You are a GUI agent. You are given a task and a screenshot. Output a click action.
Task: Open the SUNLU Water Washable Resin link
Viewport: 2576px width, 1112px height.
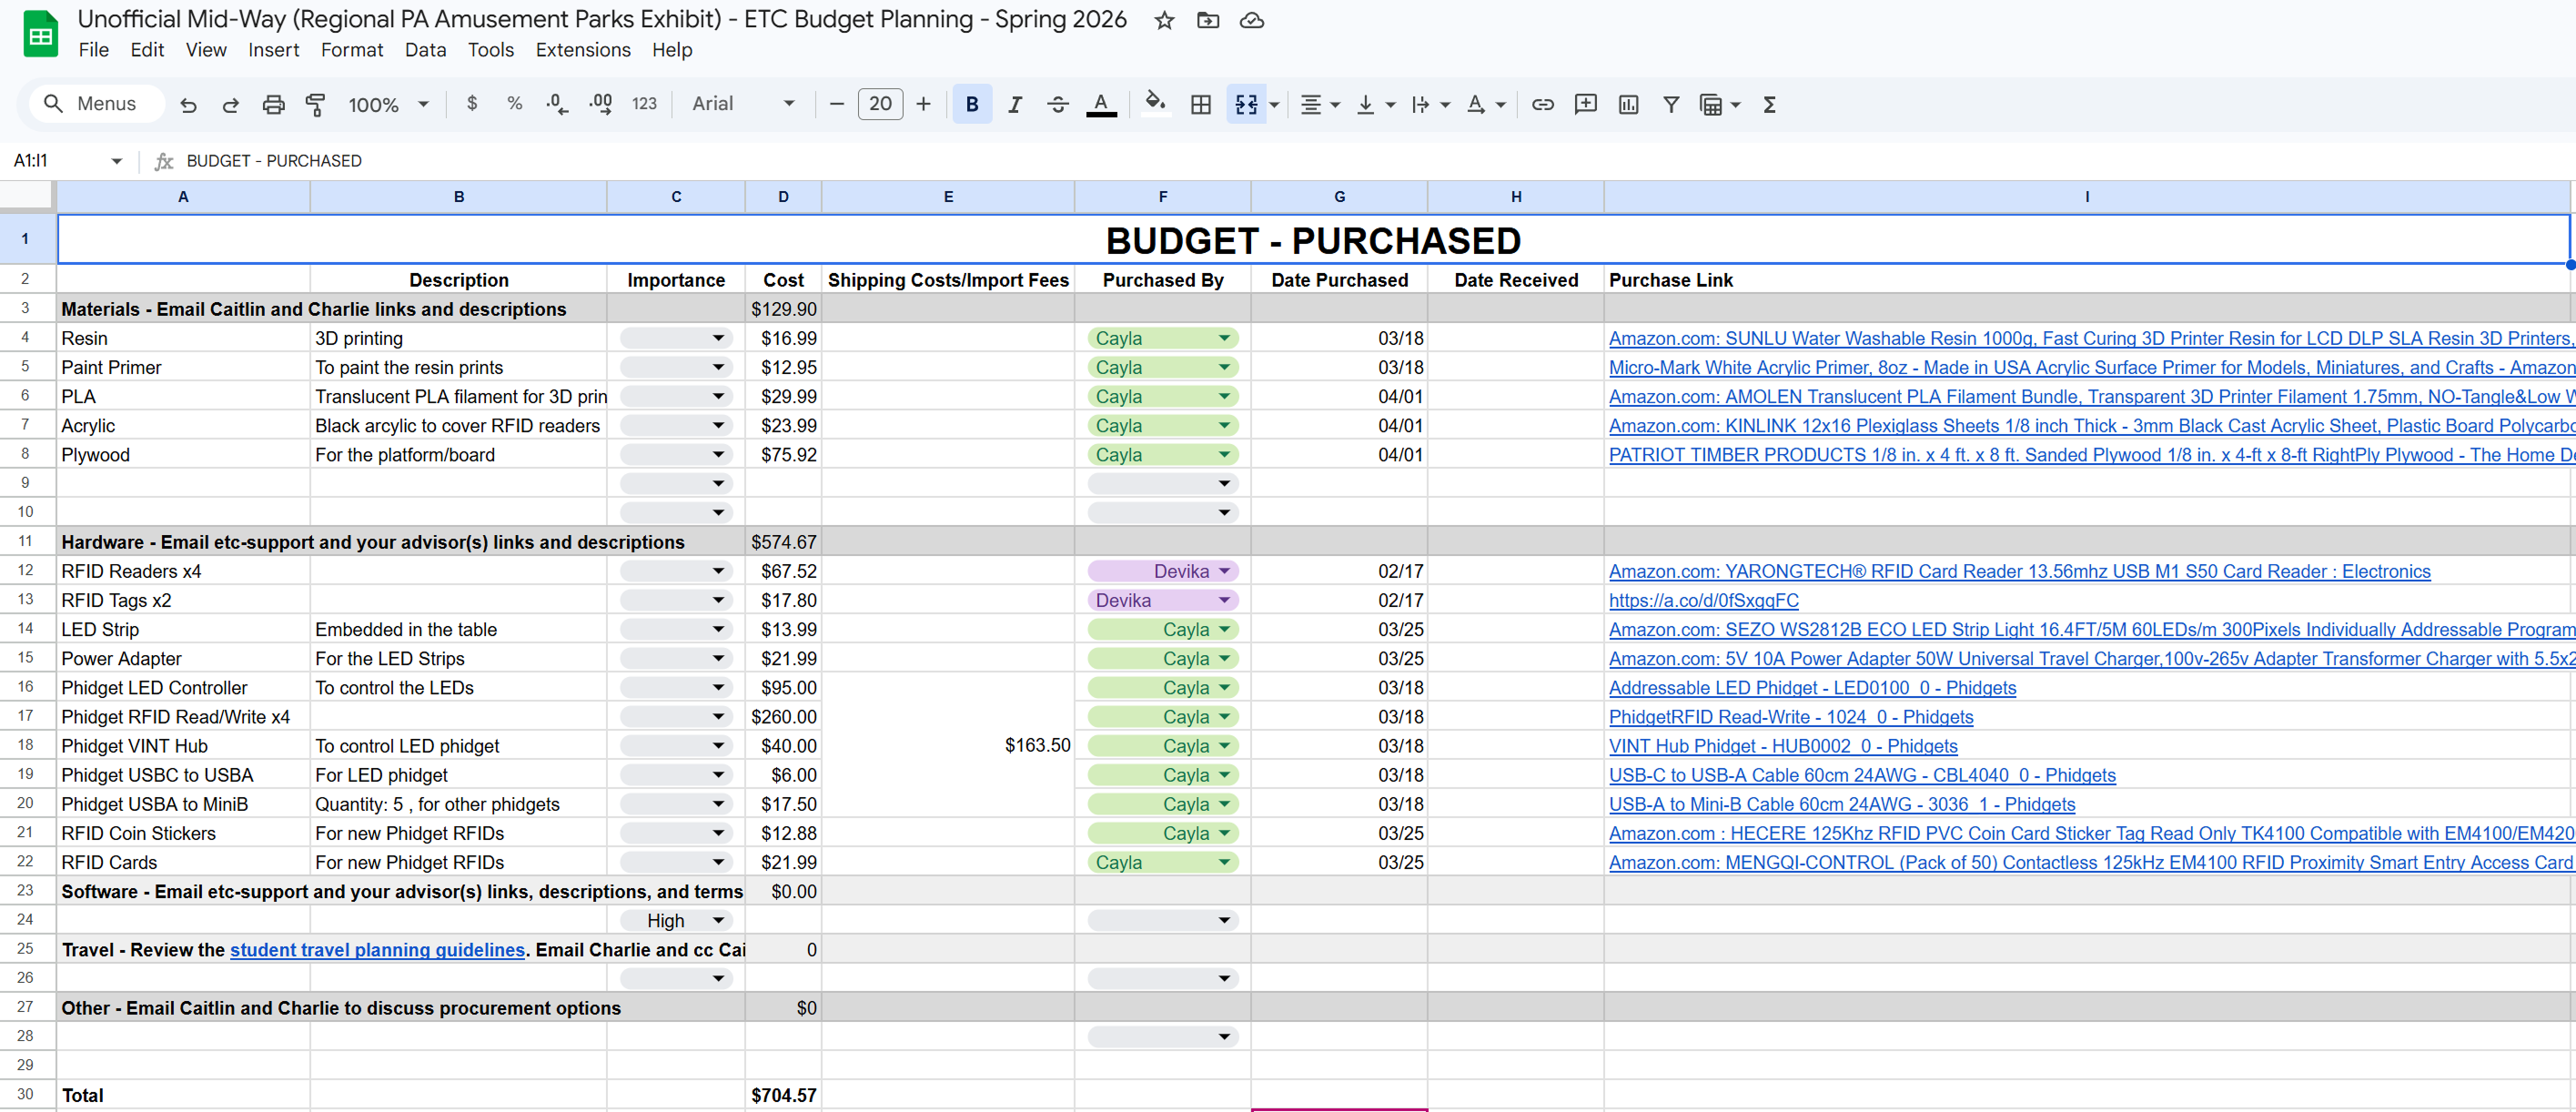2090,338
